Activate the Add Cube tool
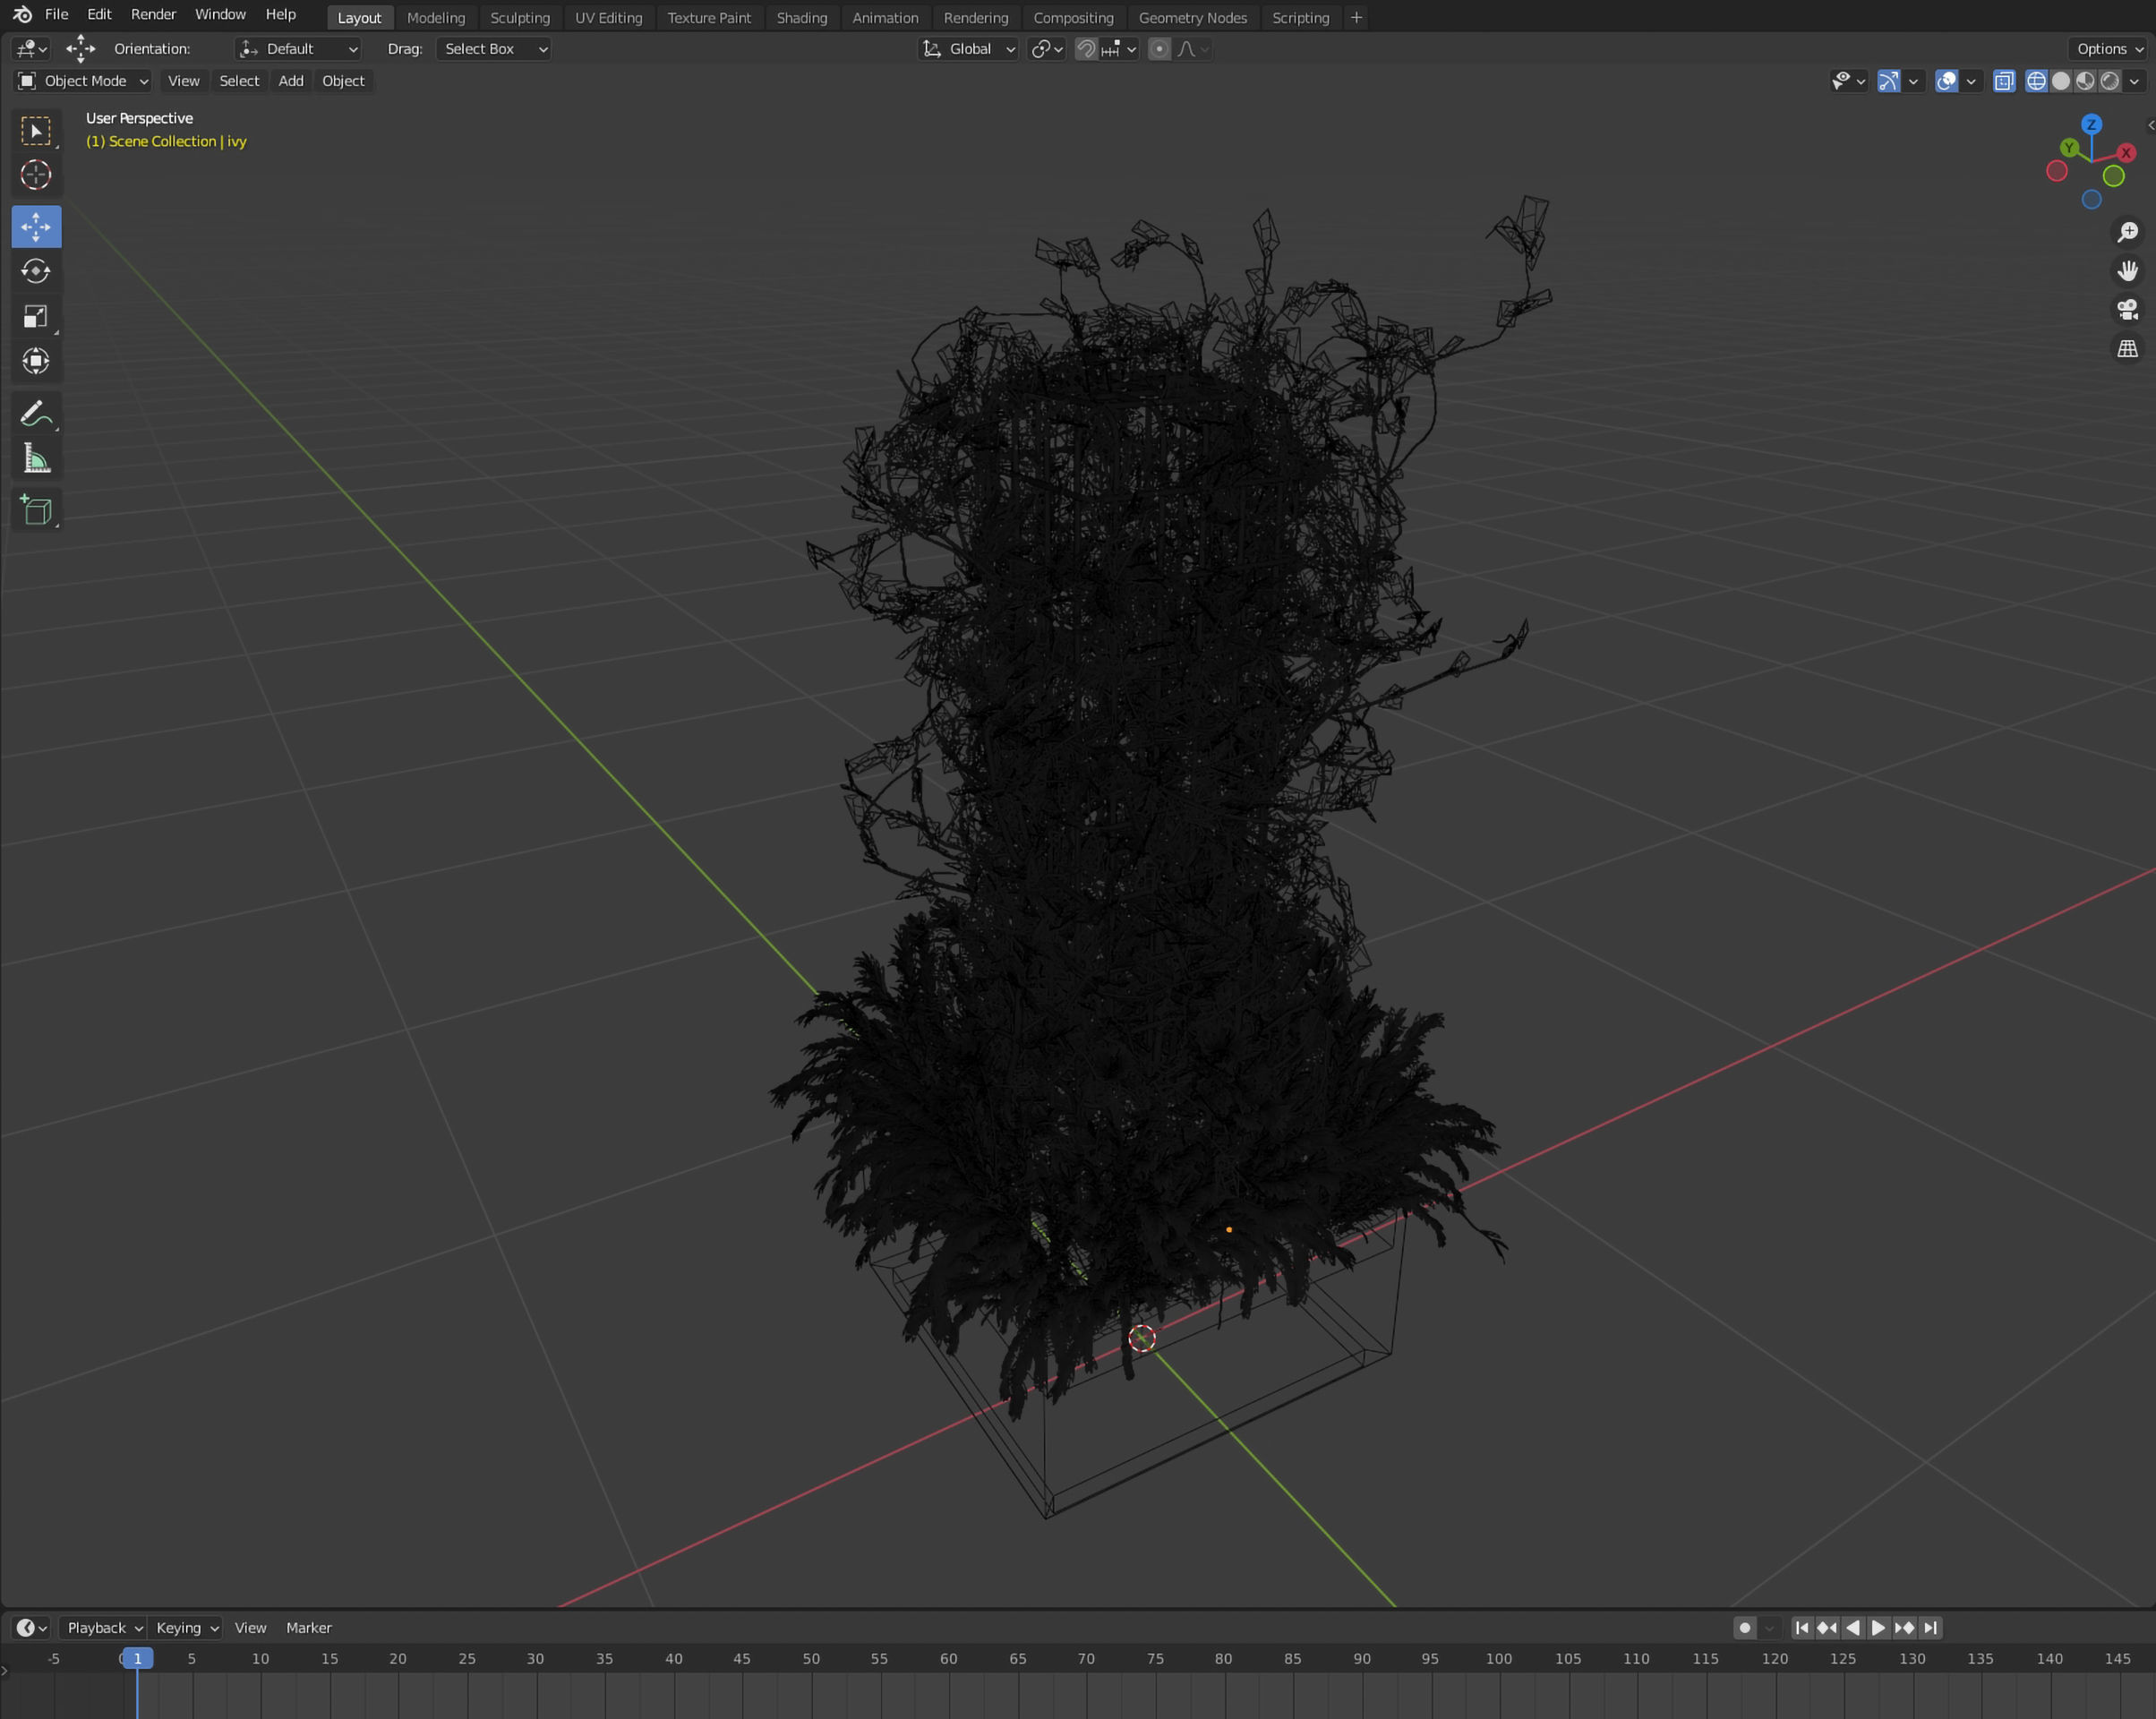 (x=36, y=509)
